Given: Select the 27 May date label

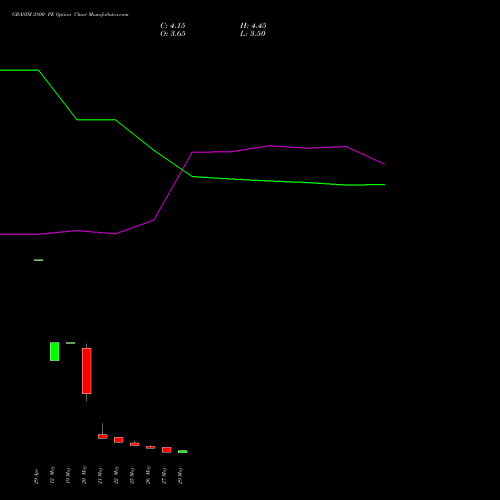Looking at the screenshot, I should click(x=164, y=476).
